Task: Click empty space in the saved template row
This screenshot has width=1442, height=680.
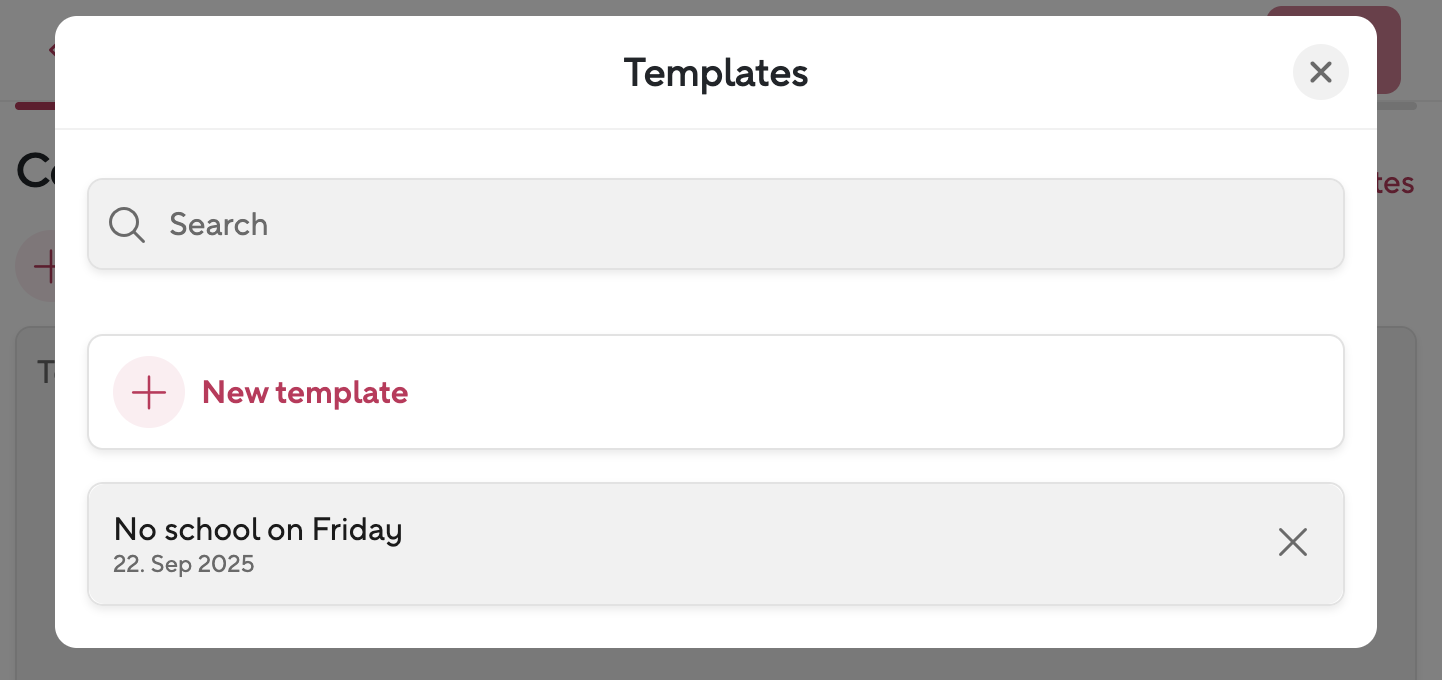Action: coord(800,544)
